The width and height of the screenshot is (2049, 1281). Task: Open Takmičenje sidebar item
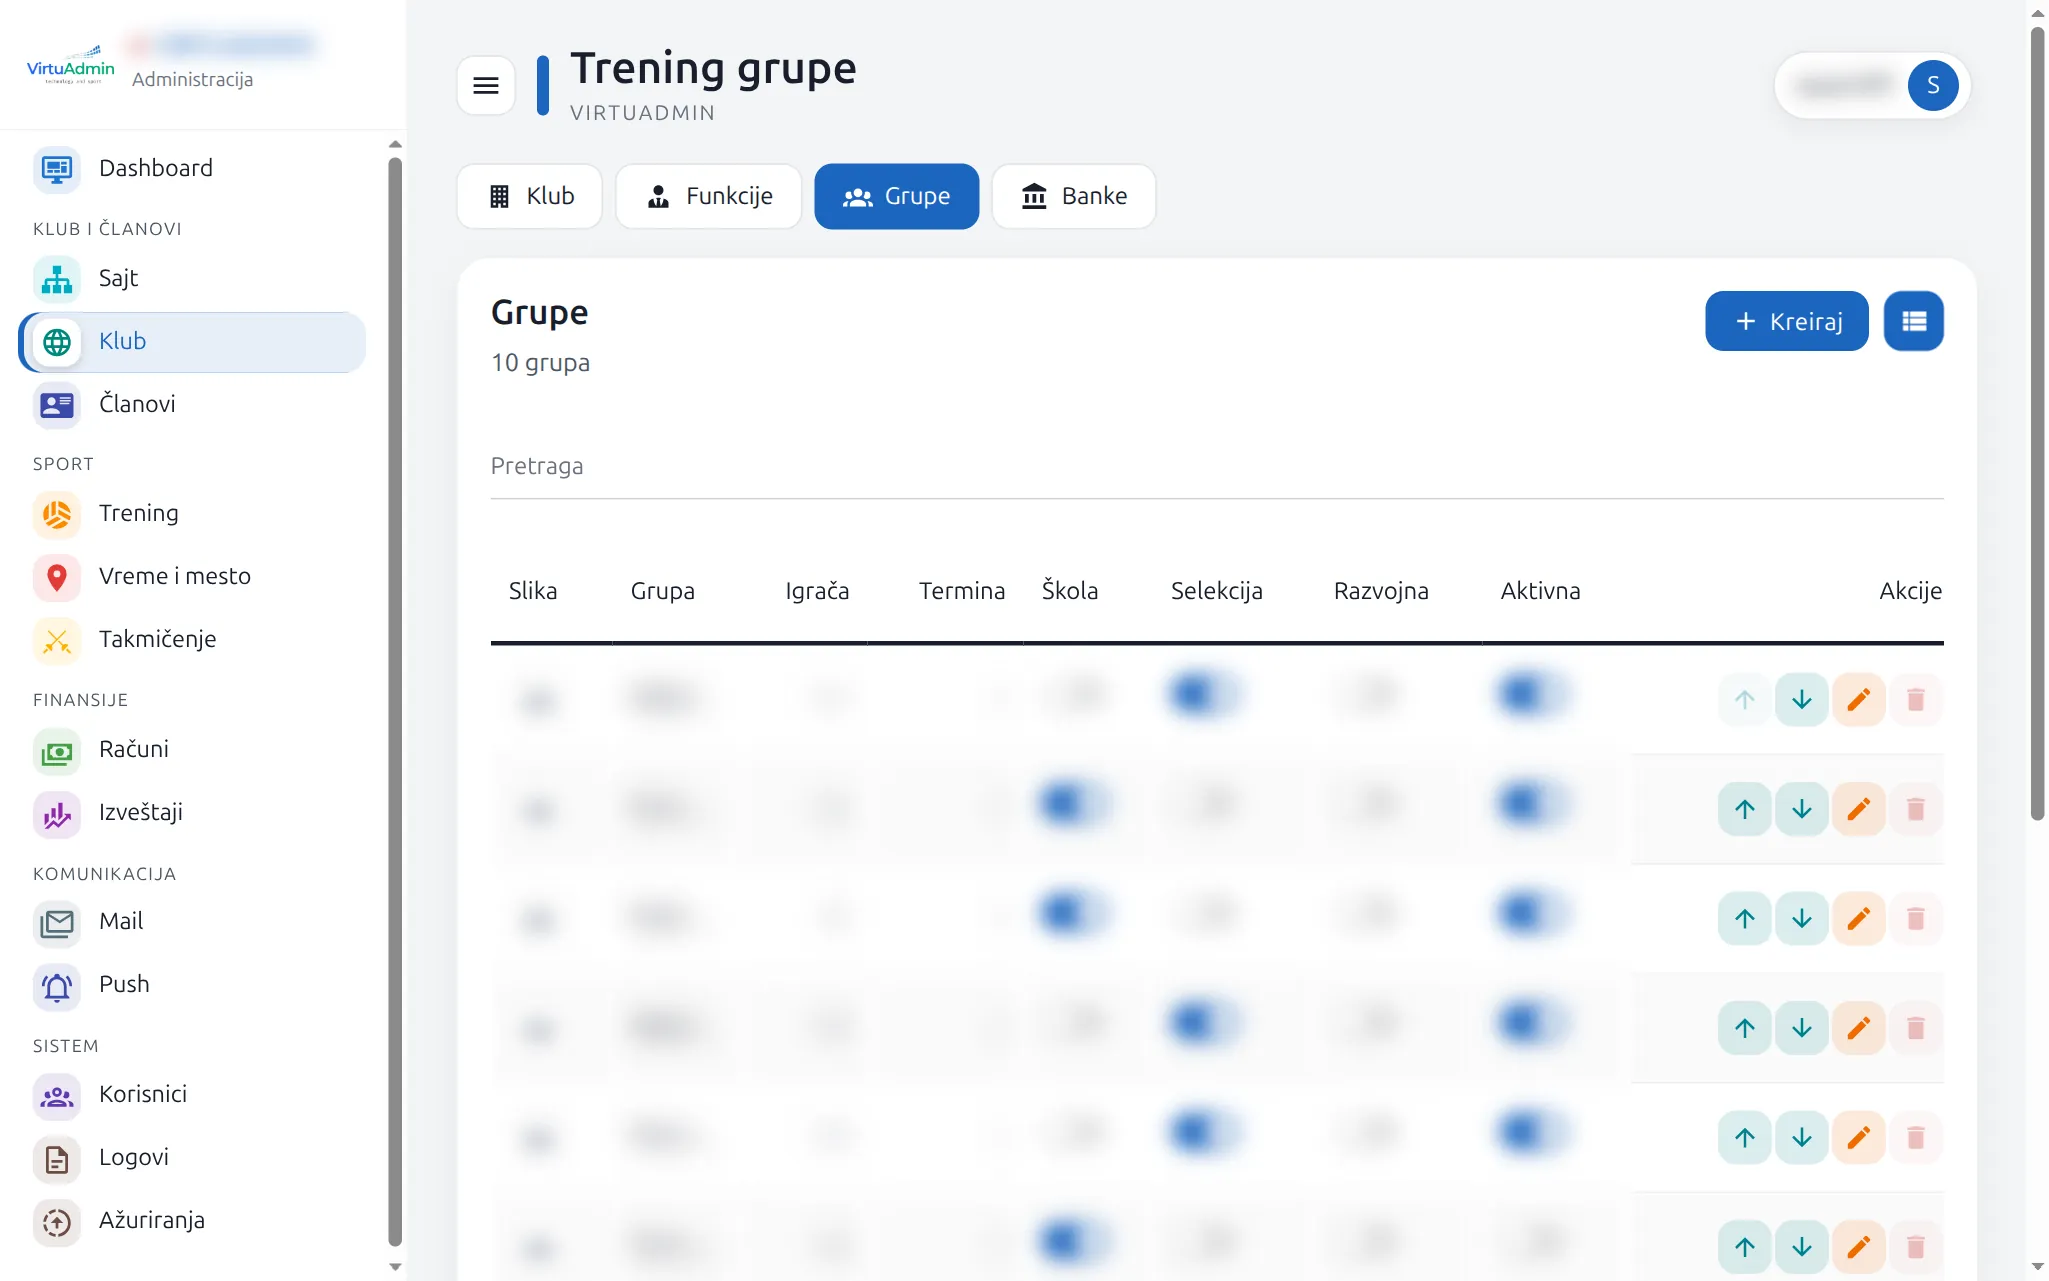tap(192, 640)
